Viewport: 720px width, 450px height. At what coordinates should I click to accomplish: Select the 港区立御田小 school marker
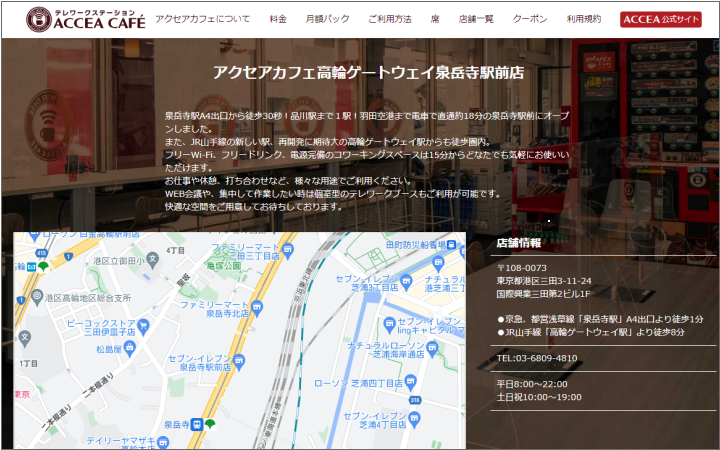pos(152,260)
